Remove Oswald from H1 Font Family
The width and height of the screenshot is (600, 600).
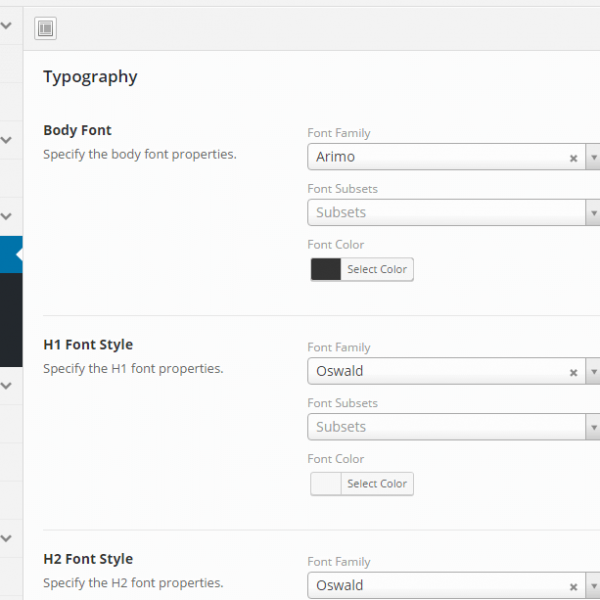click(x=573, y=372)
